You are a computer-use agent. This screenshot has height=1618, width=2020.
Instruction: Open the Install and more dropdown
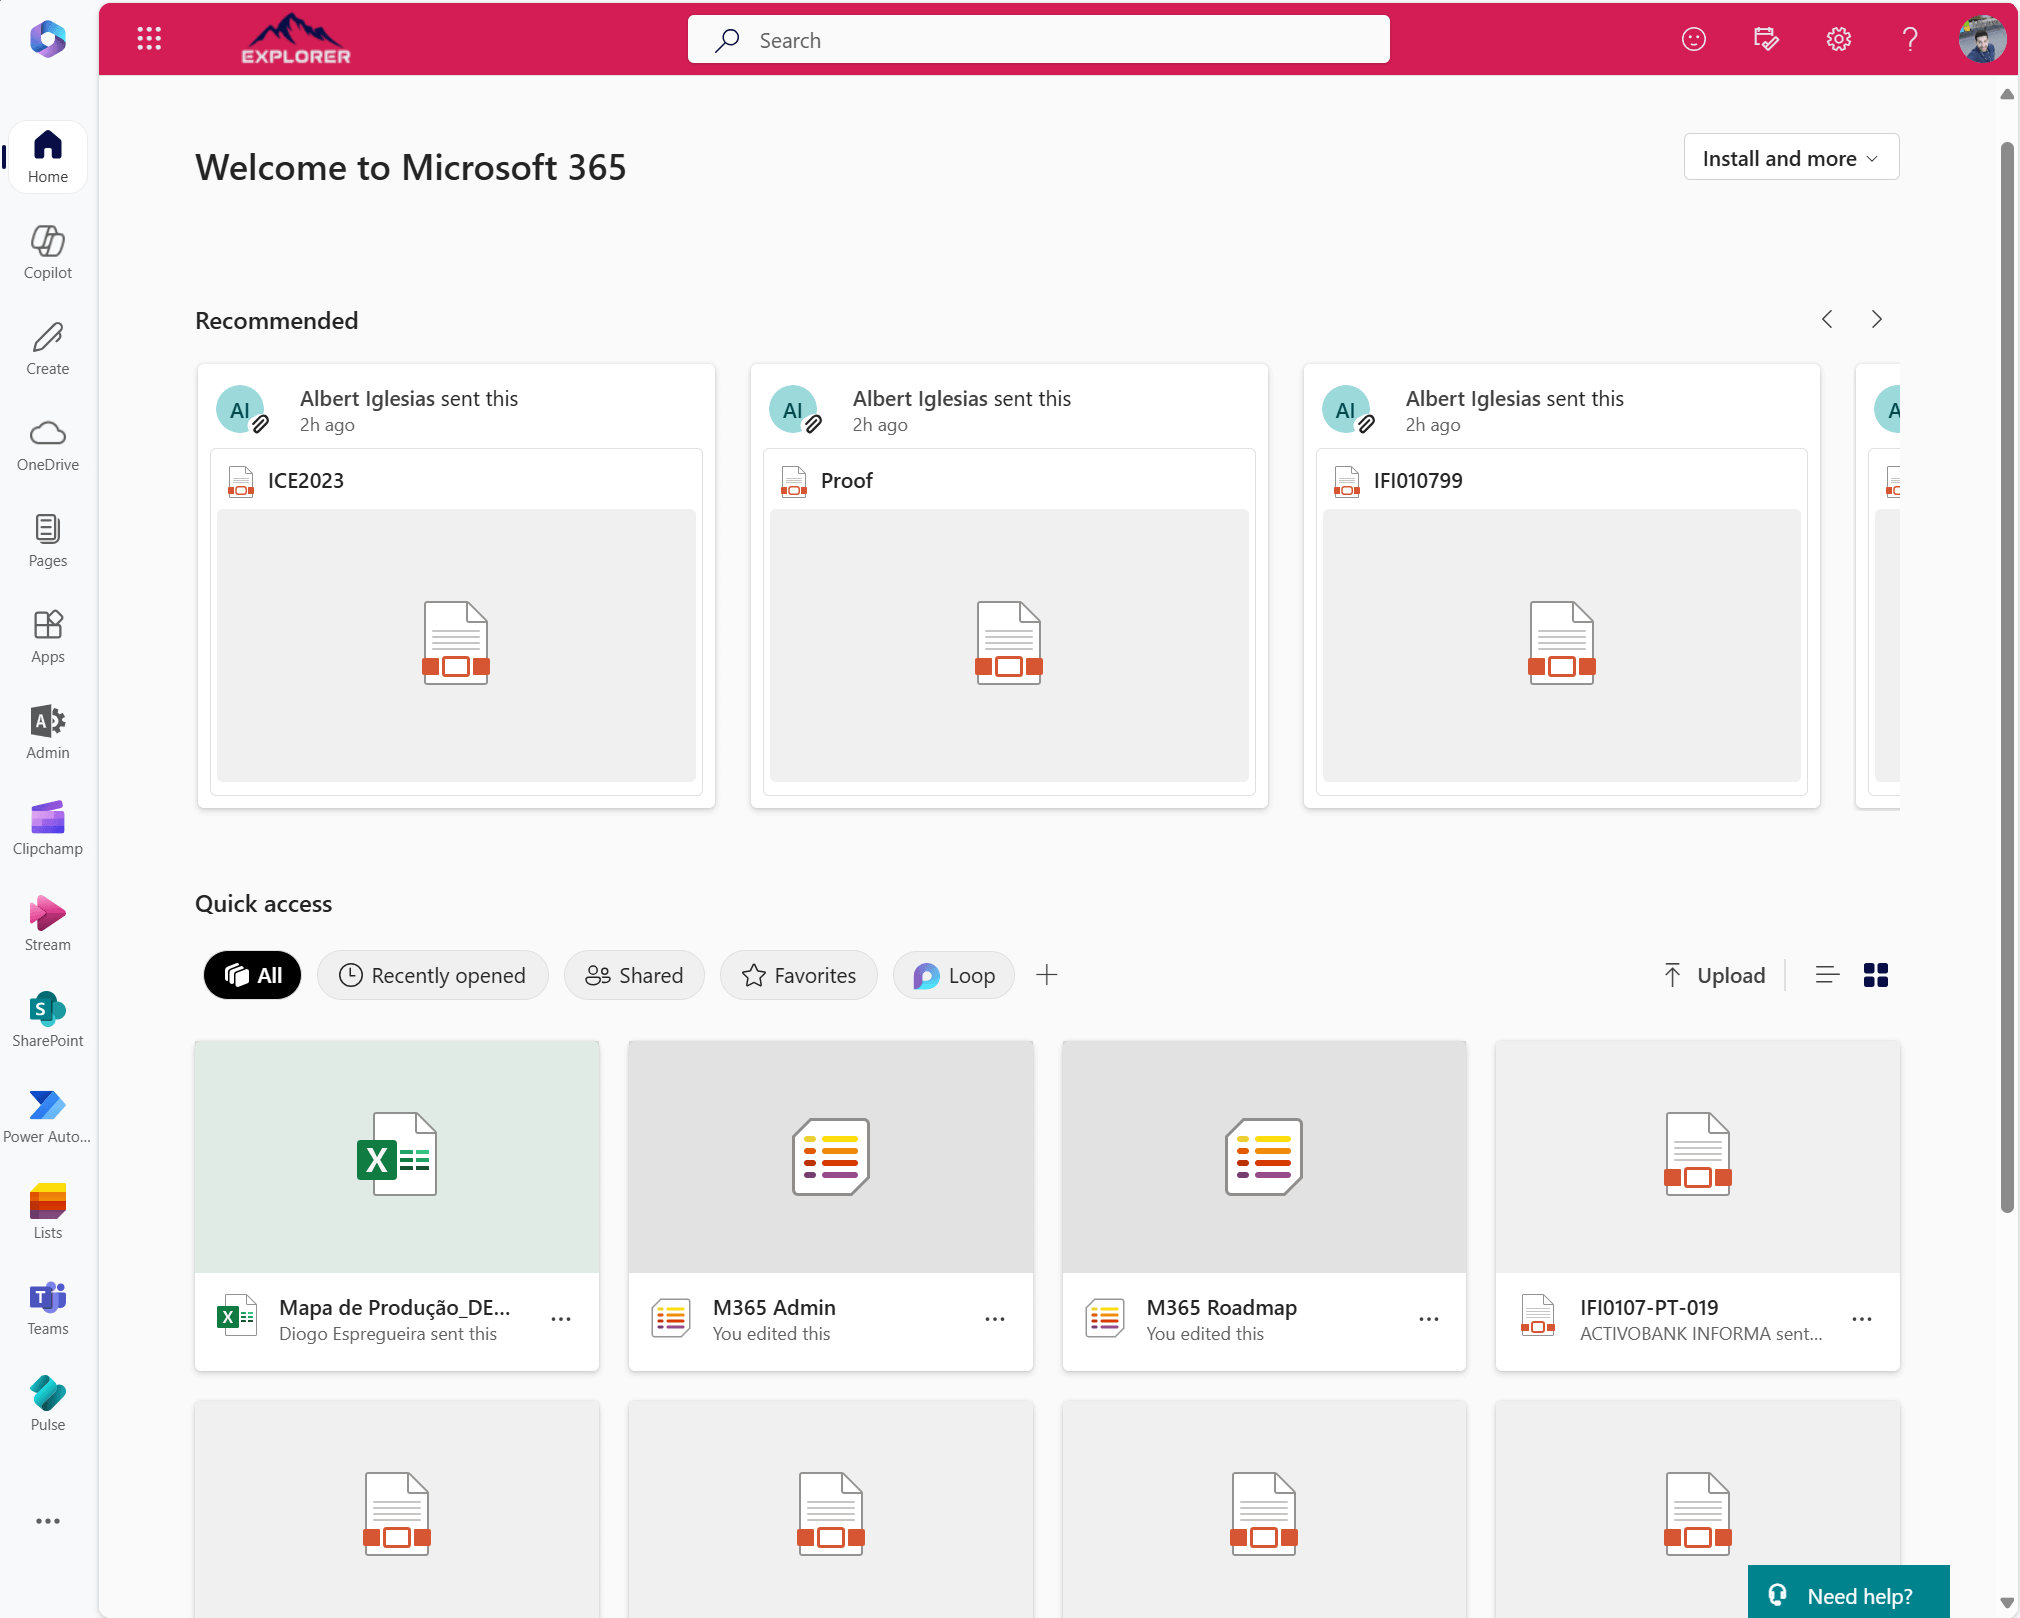[1789, 157]
